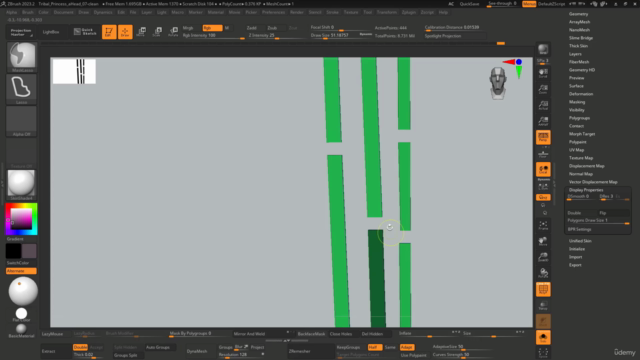The image size is (640, 360).
Task: Activate the Draw mode button
Action: tap(125, 32)
